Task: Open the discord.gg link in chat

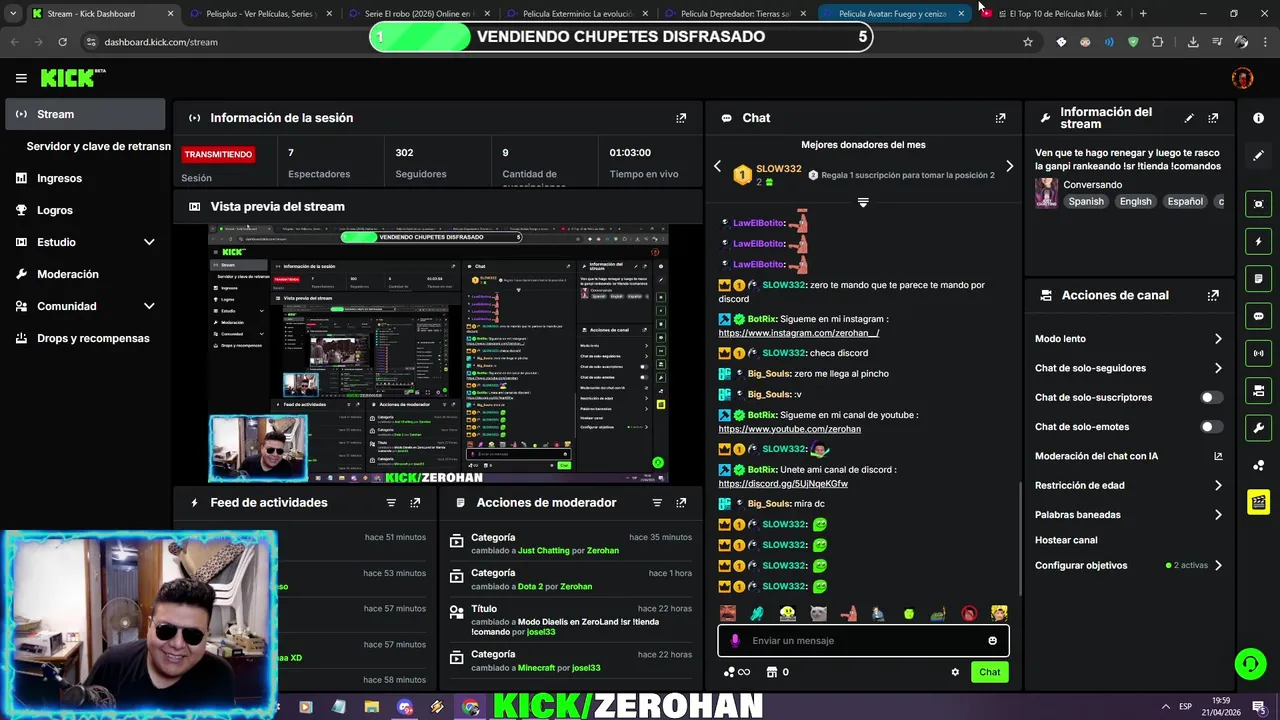Action: tap(783, 484)
